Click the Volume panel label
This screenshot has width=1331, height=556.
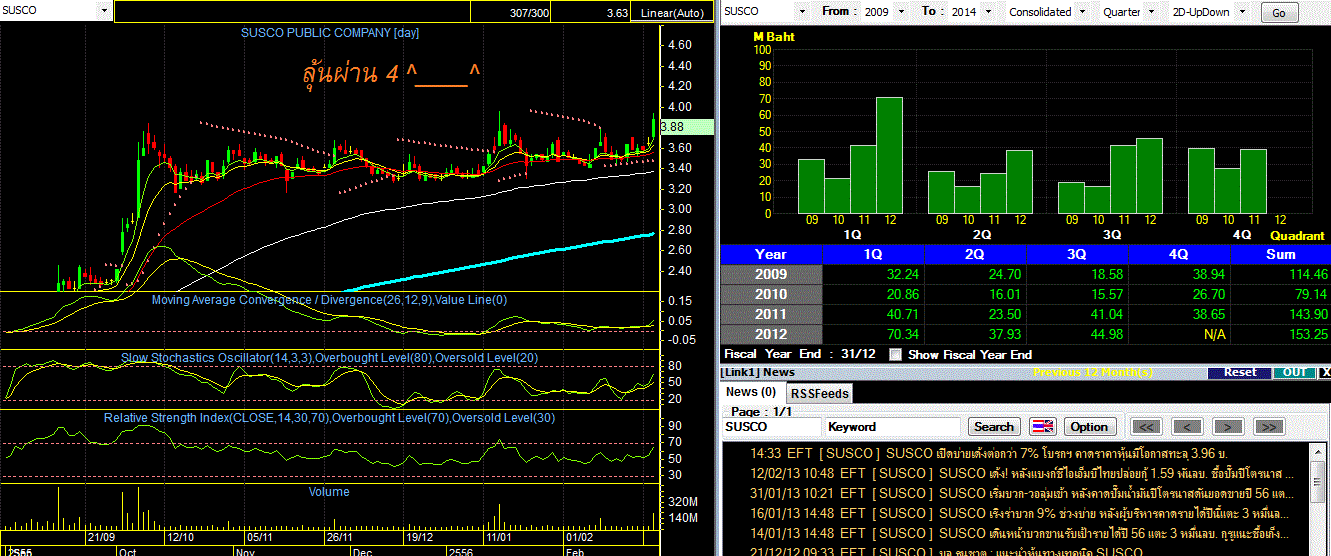329,491
